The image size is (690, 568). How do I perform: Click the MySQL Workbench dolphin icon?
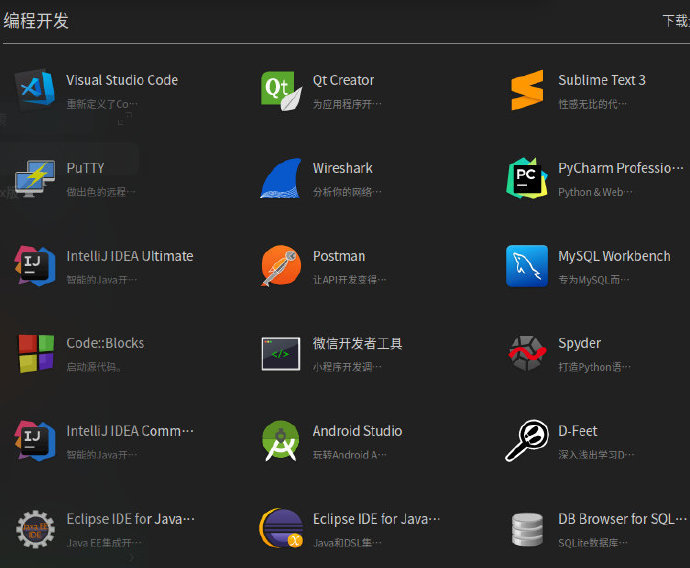(527, 266)
